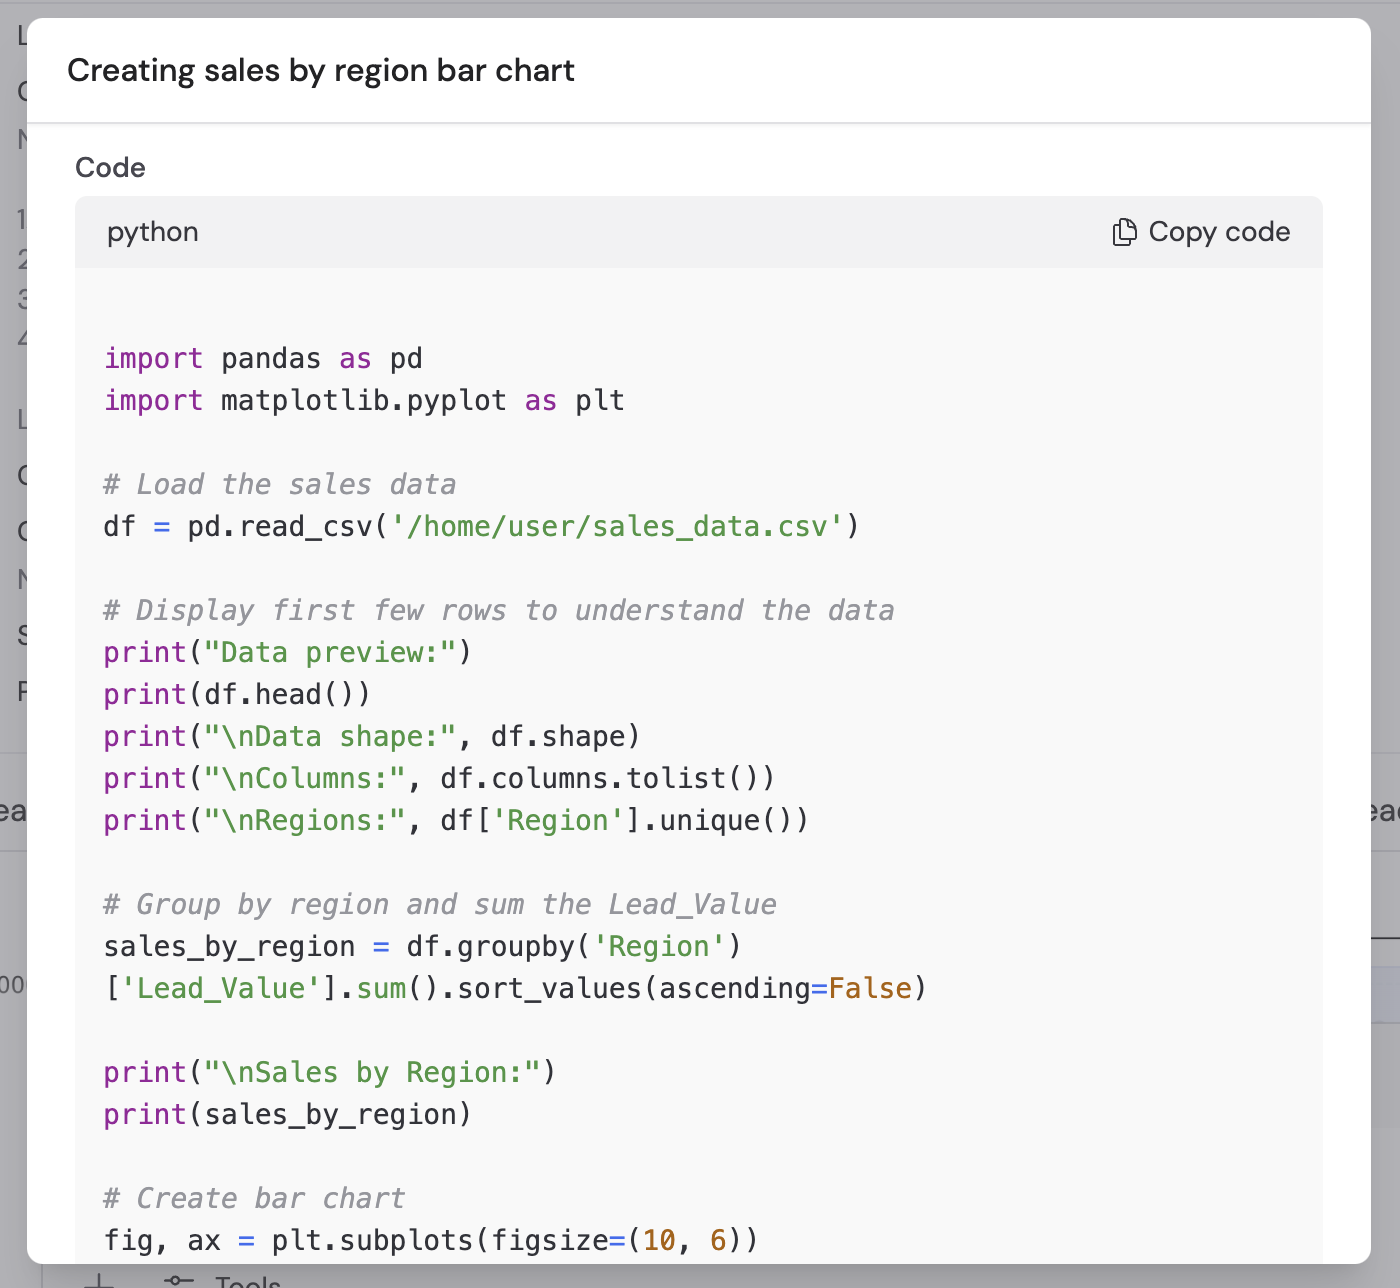Click the Code section heading
Screen dimensions: 1400x1288
click(x=110, y=167)
